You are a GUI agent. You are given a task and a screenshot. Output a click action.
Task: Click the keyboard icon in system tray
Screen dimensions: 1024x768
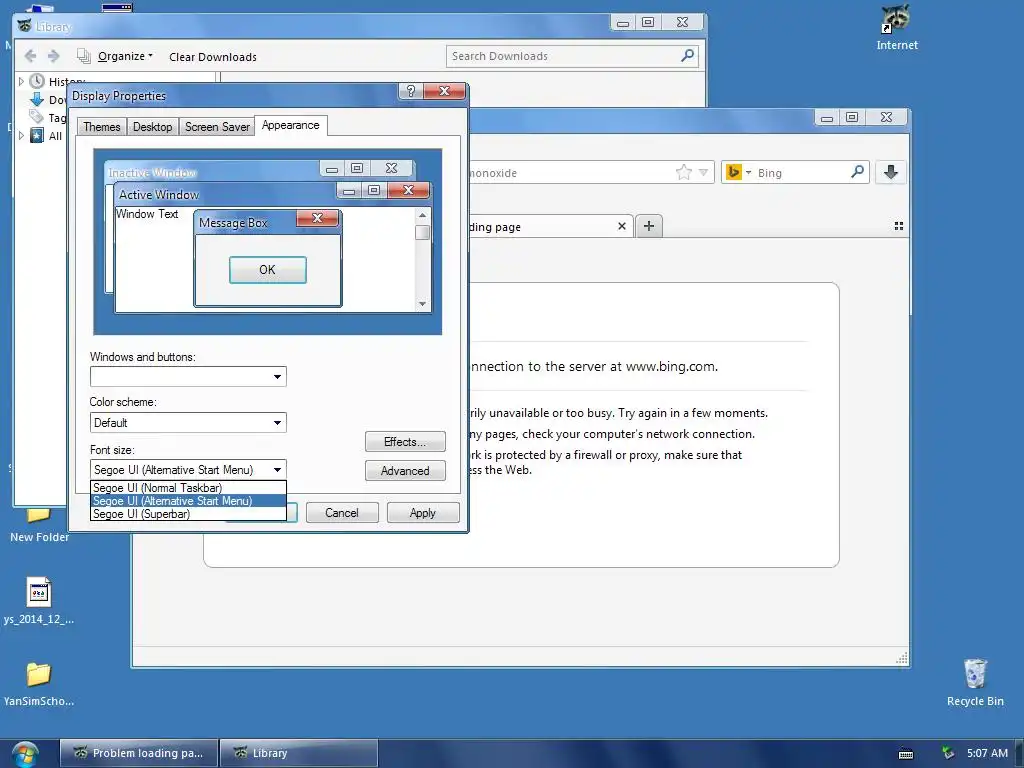(x=906, y=754)
